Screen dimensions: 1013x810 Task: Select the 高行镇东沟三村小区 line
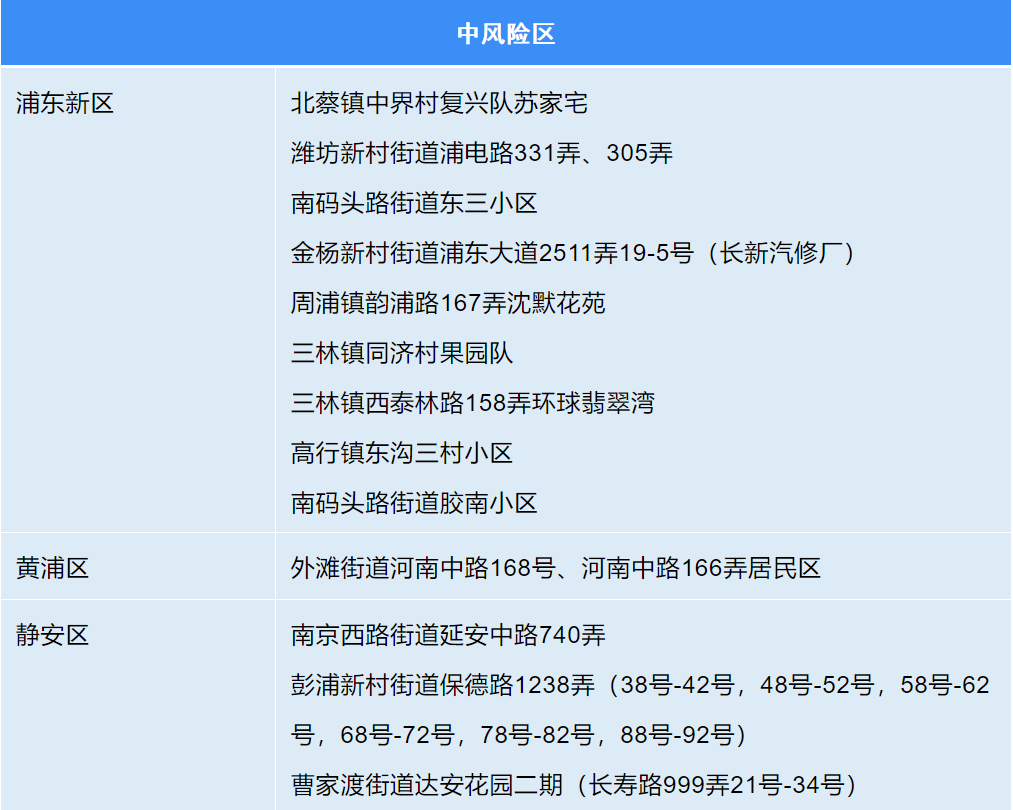tap(402, 453)
